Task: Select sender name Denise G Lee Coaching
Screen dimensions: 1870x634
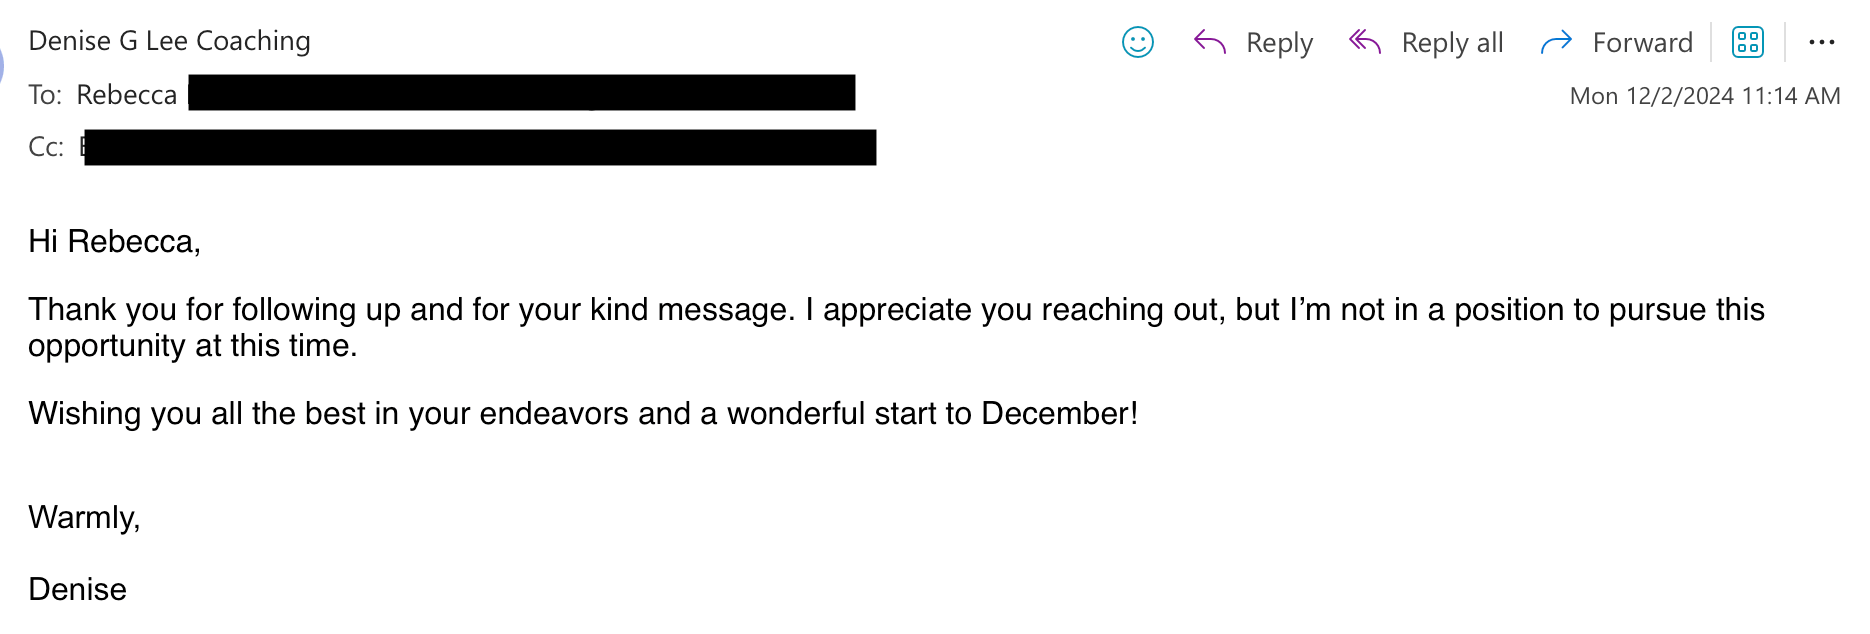Action: click(x=170, y=41)
